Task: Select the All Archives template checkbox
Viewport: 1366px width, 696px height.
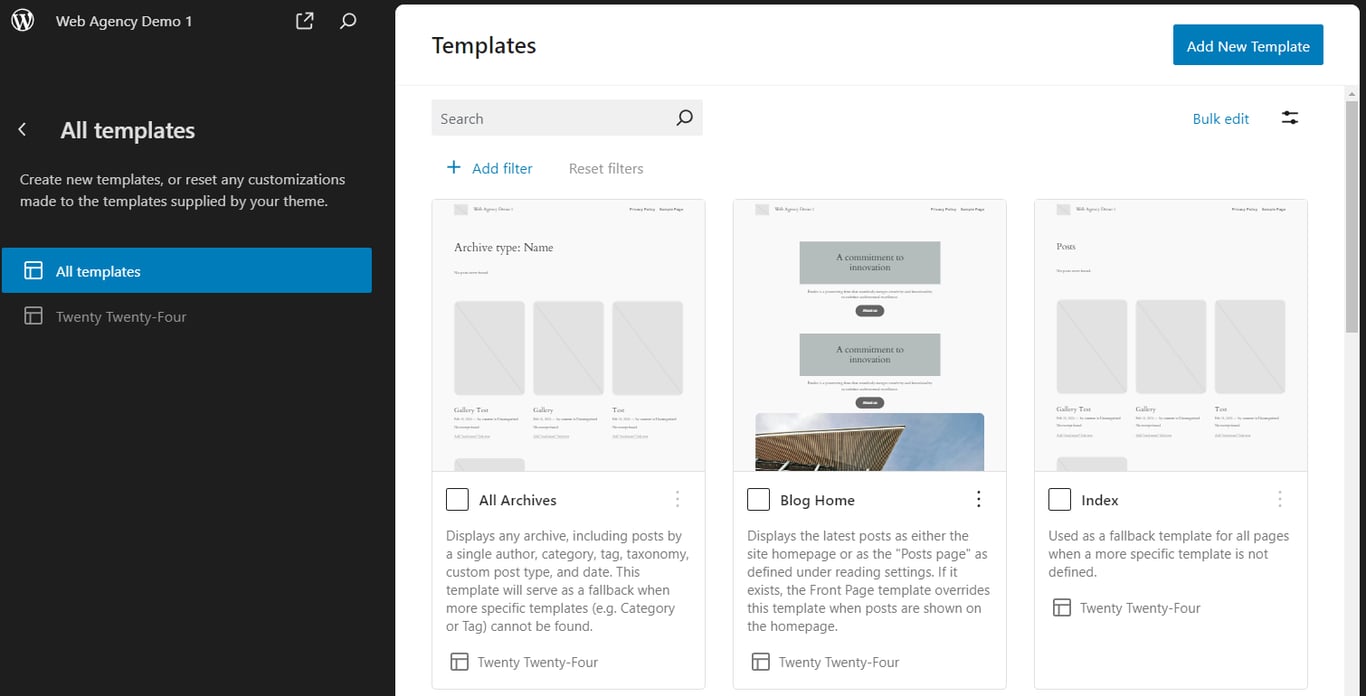Action: (457, 498)
